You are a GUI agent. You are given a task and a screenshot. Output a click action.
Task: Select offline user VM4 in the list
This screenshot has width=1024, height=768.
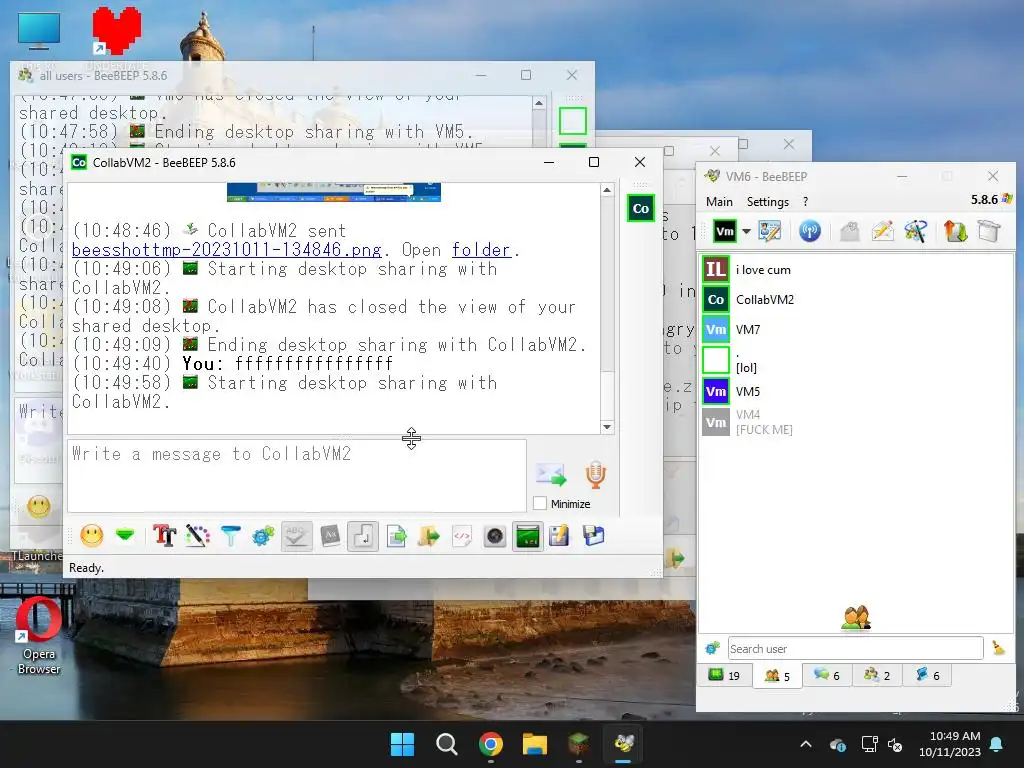pos(856,422)
